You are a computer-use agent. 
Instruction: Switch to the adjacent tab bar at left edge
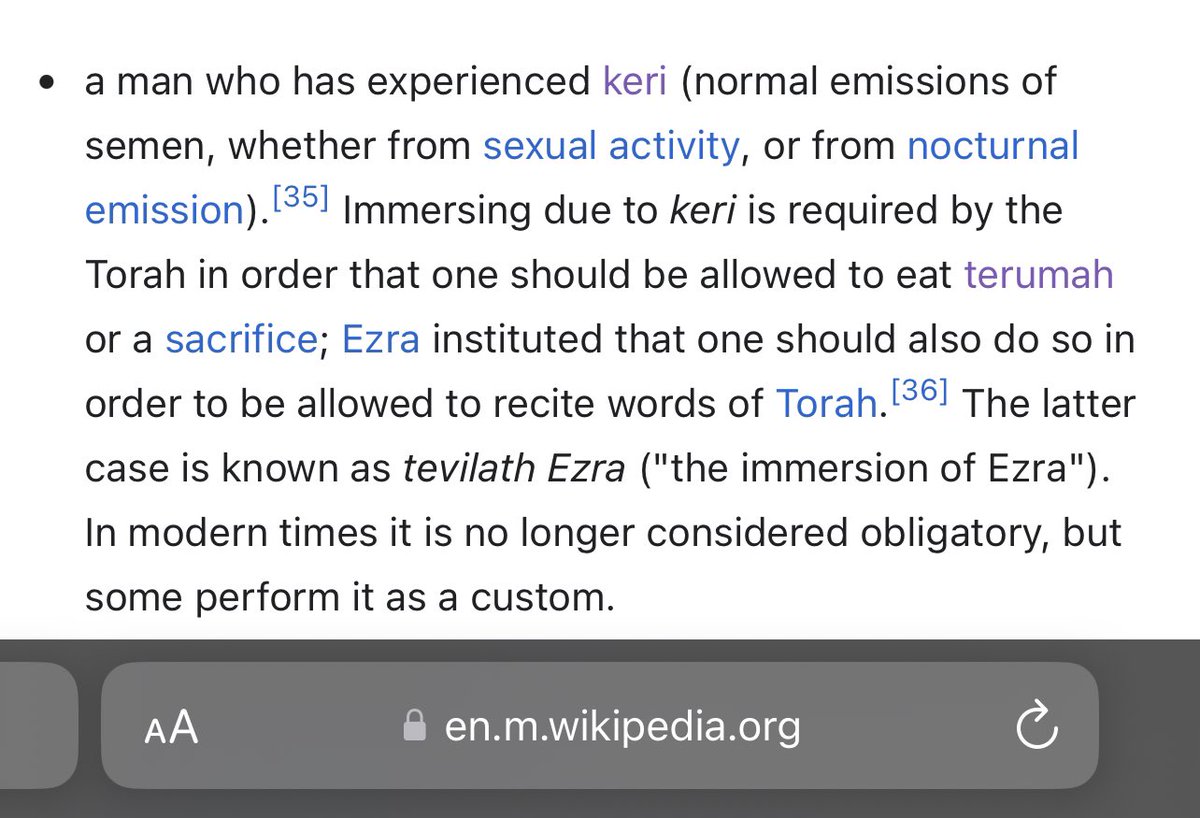pyautogui.click(x=38, y=727)
